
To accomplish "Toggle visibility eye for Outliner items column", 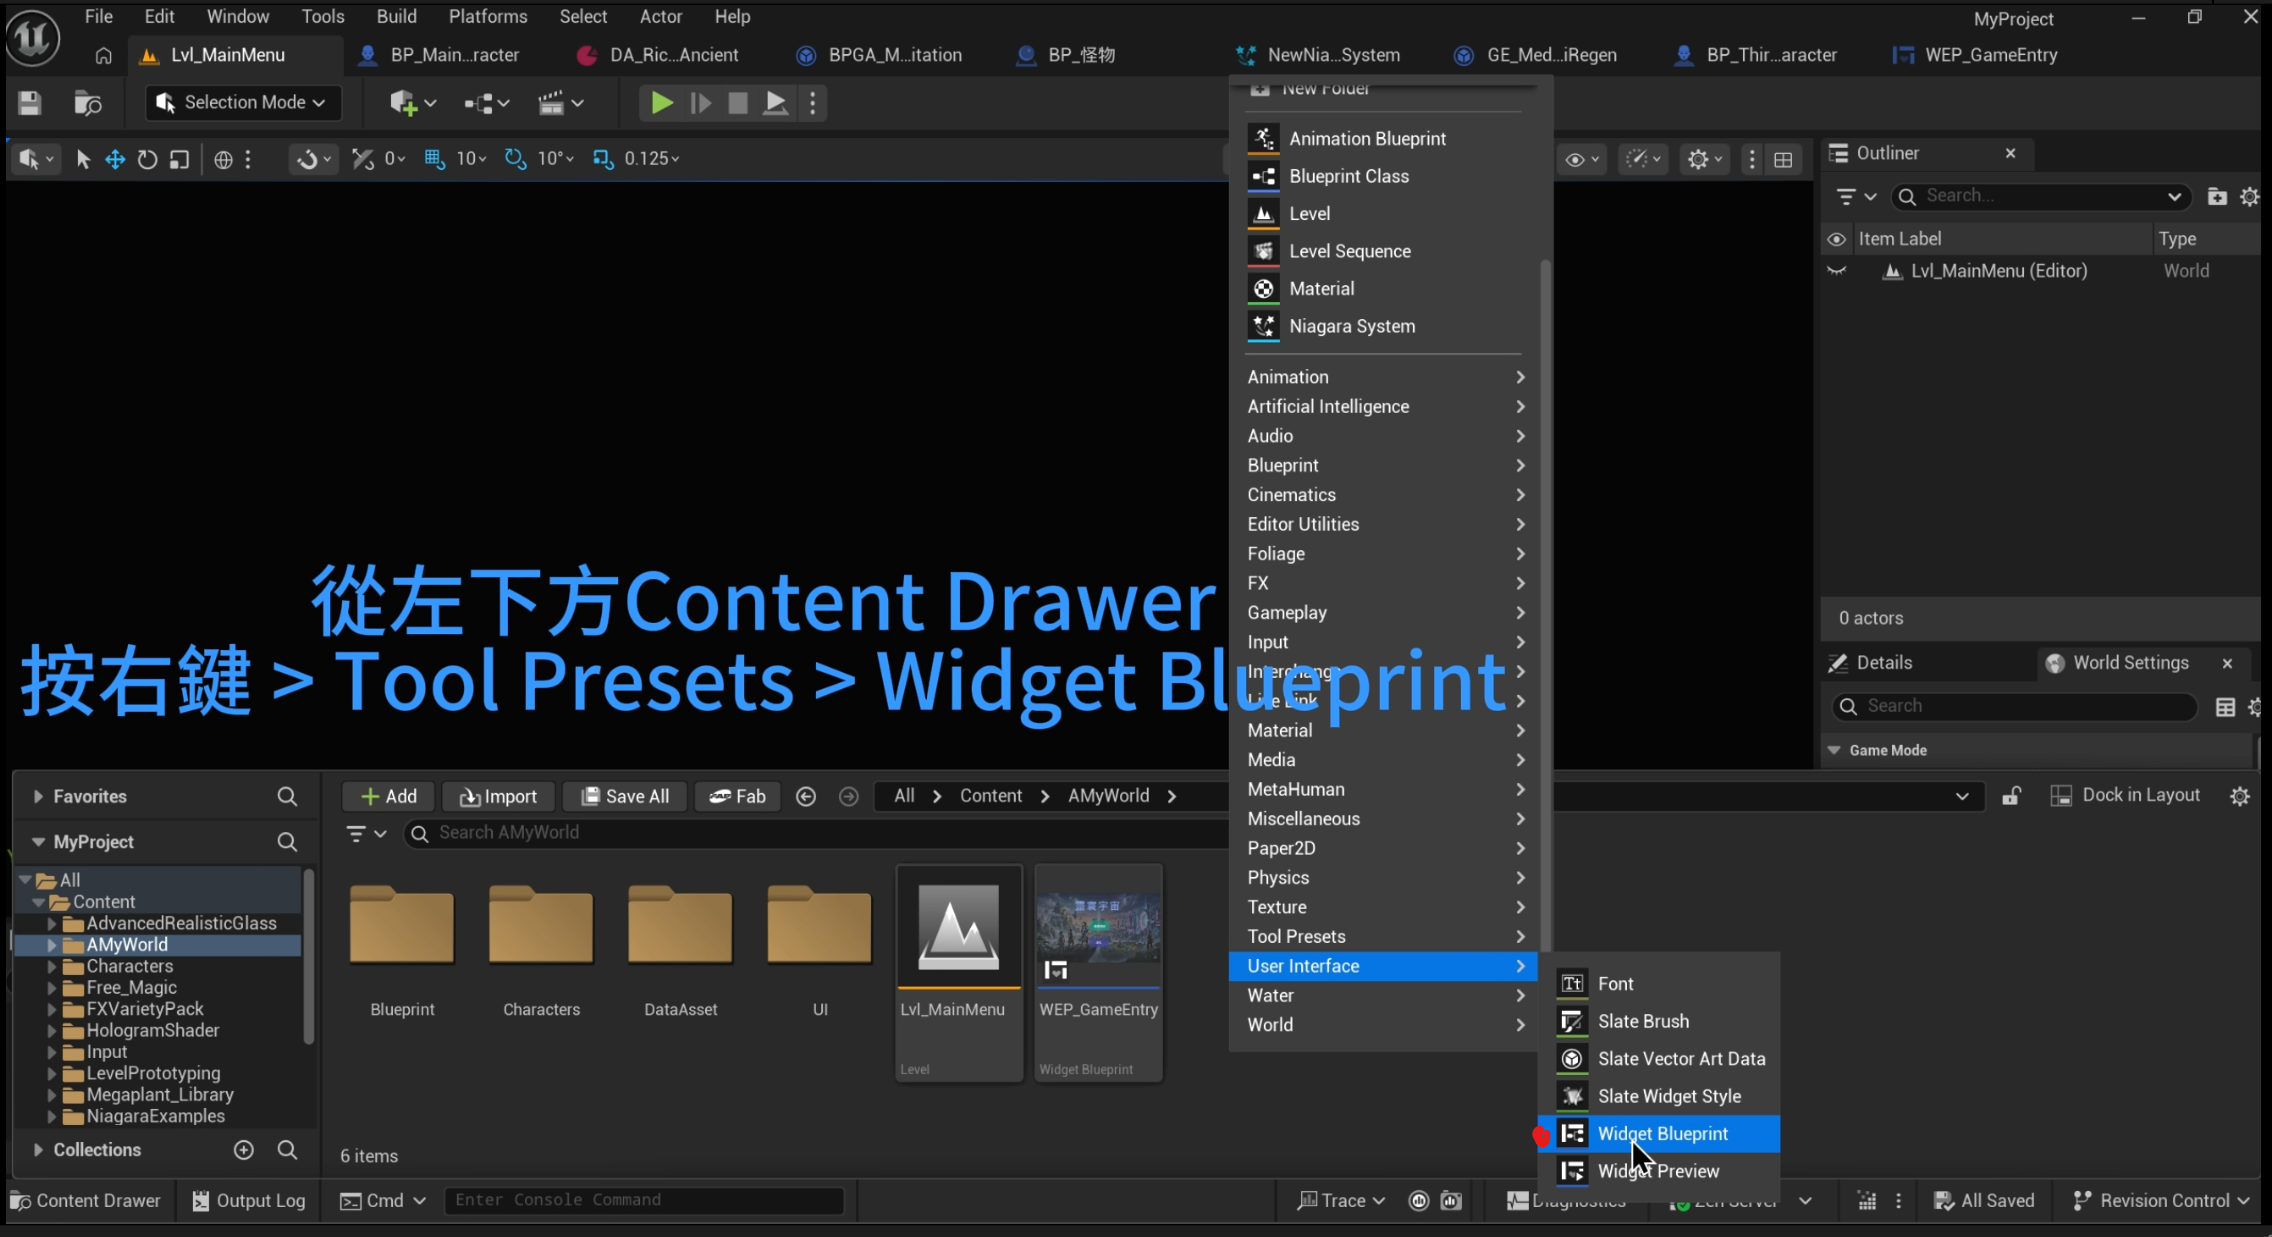I will pos(1836,239).
